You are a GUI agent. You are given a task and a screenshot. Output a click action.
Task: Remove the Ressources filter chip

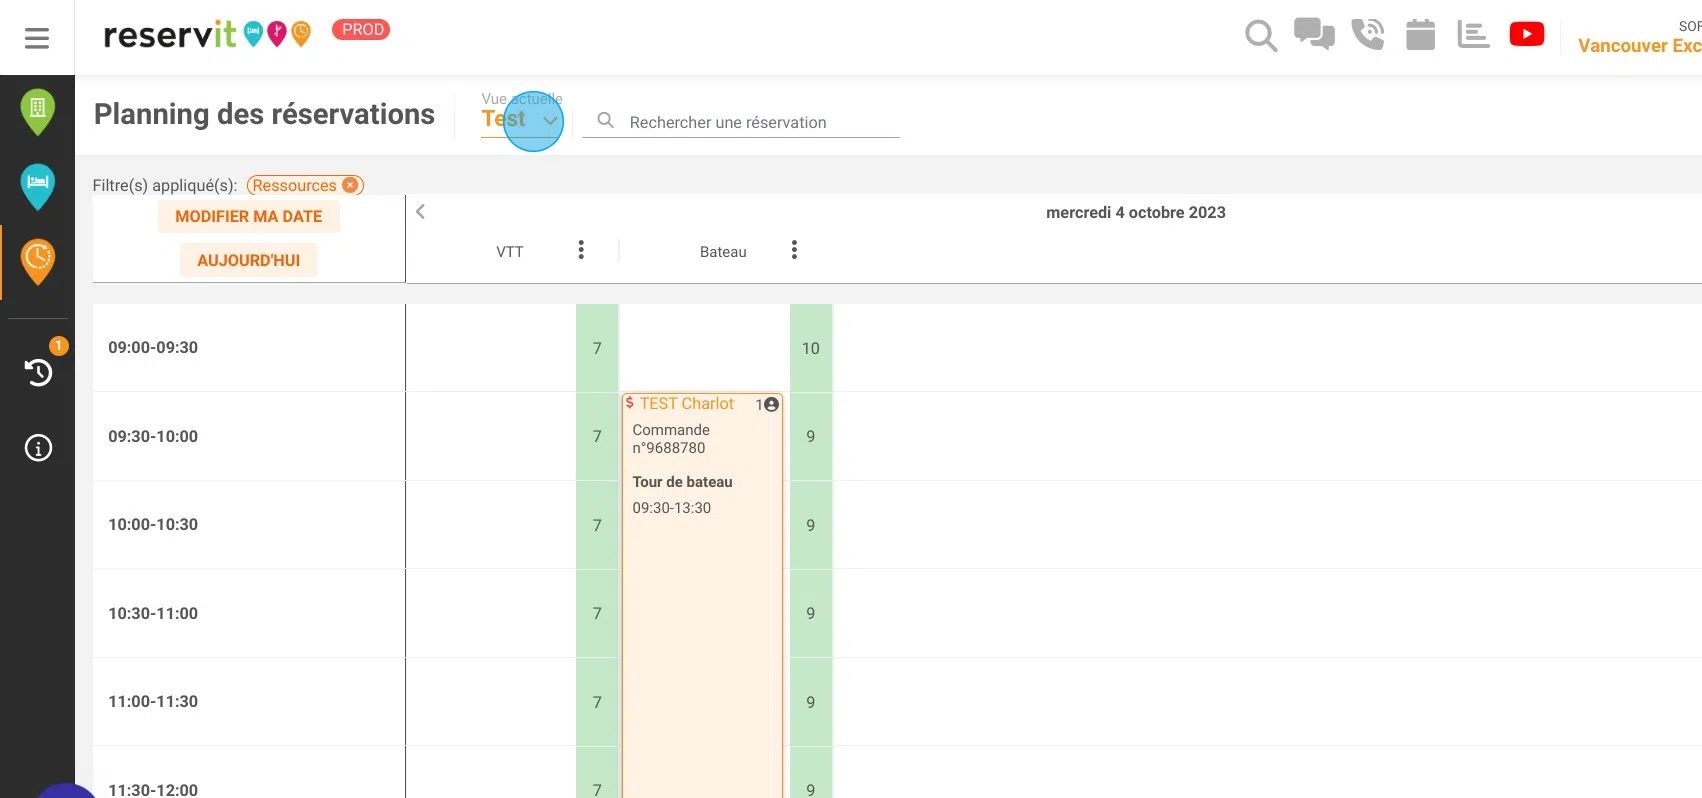point(350,185)
